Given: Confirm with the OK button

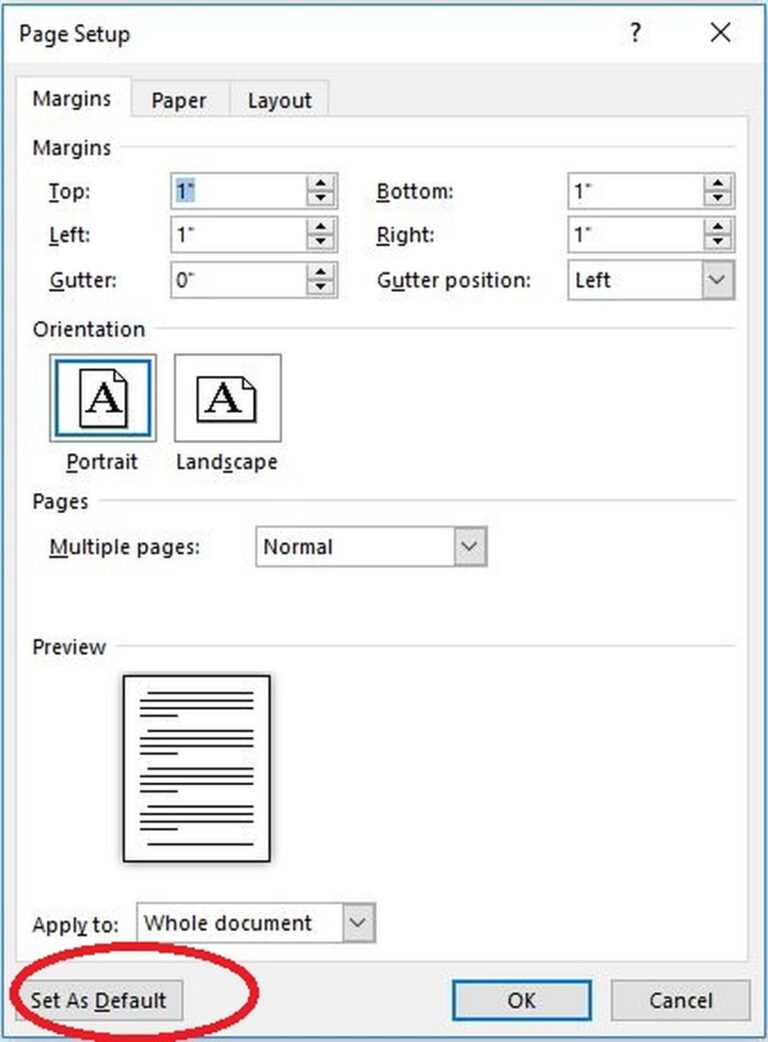Looking at the screenshot, I should tap(522, 1000).
